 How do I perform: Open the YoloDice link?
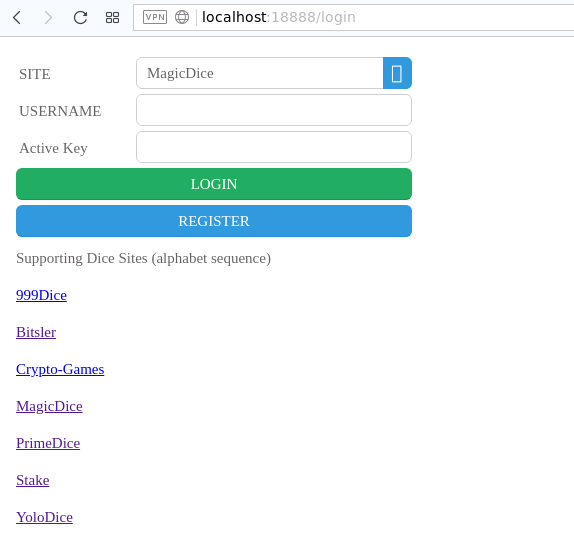44,517
